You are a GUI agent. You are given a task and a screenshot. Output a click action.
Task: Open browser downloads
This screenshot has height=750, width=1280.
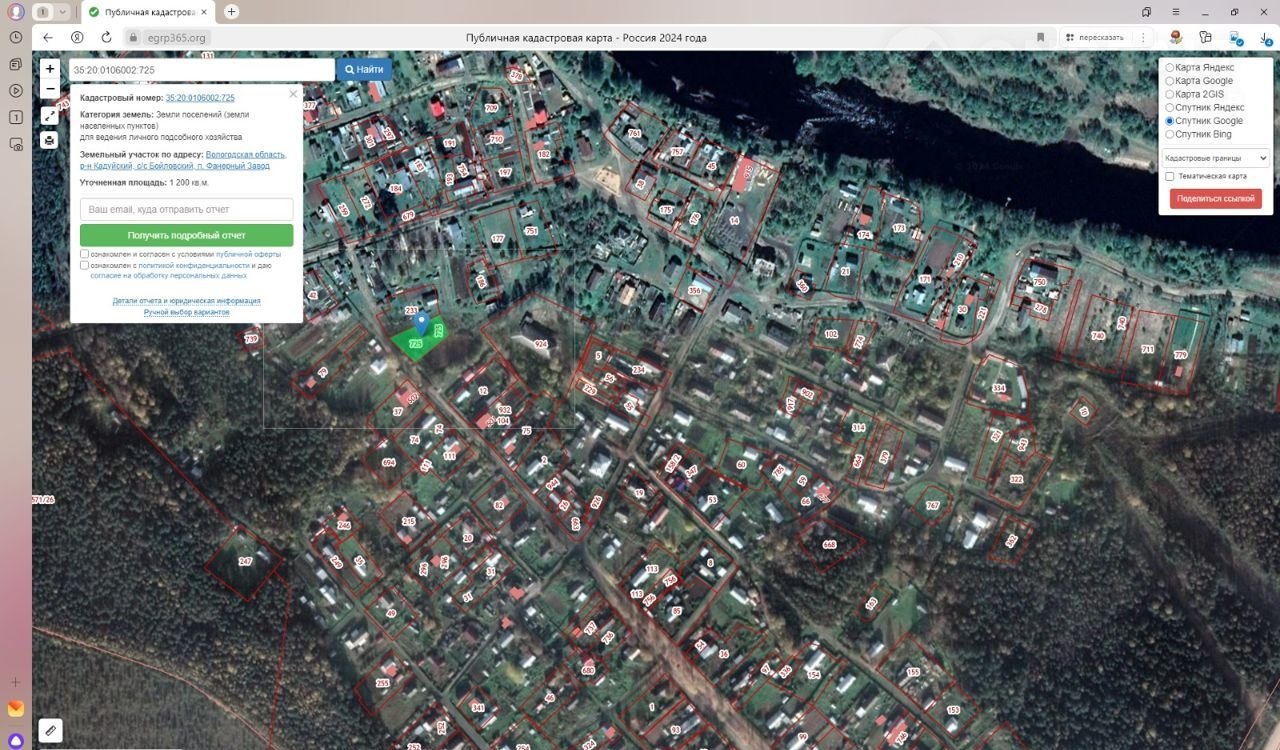[x=1266, y=37]
